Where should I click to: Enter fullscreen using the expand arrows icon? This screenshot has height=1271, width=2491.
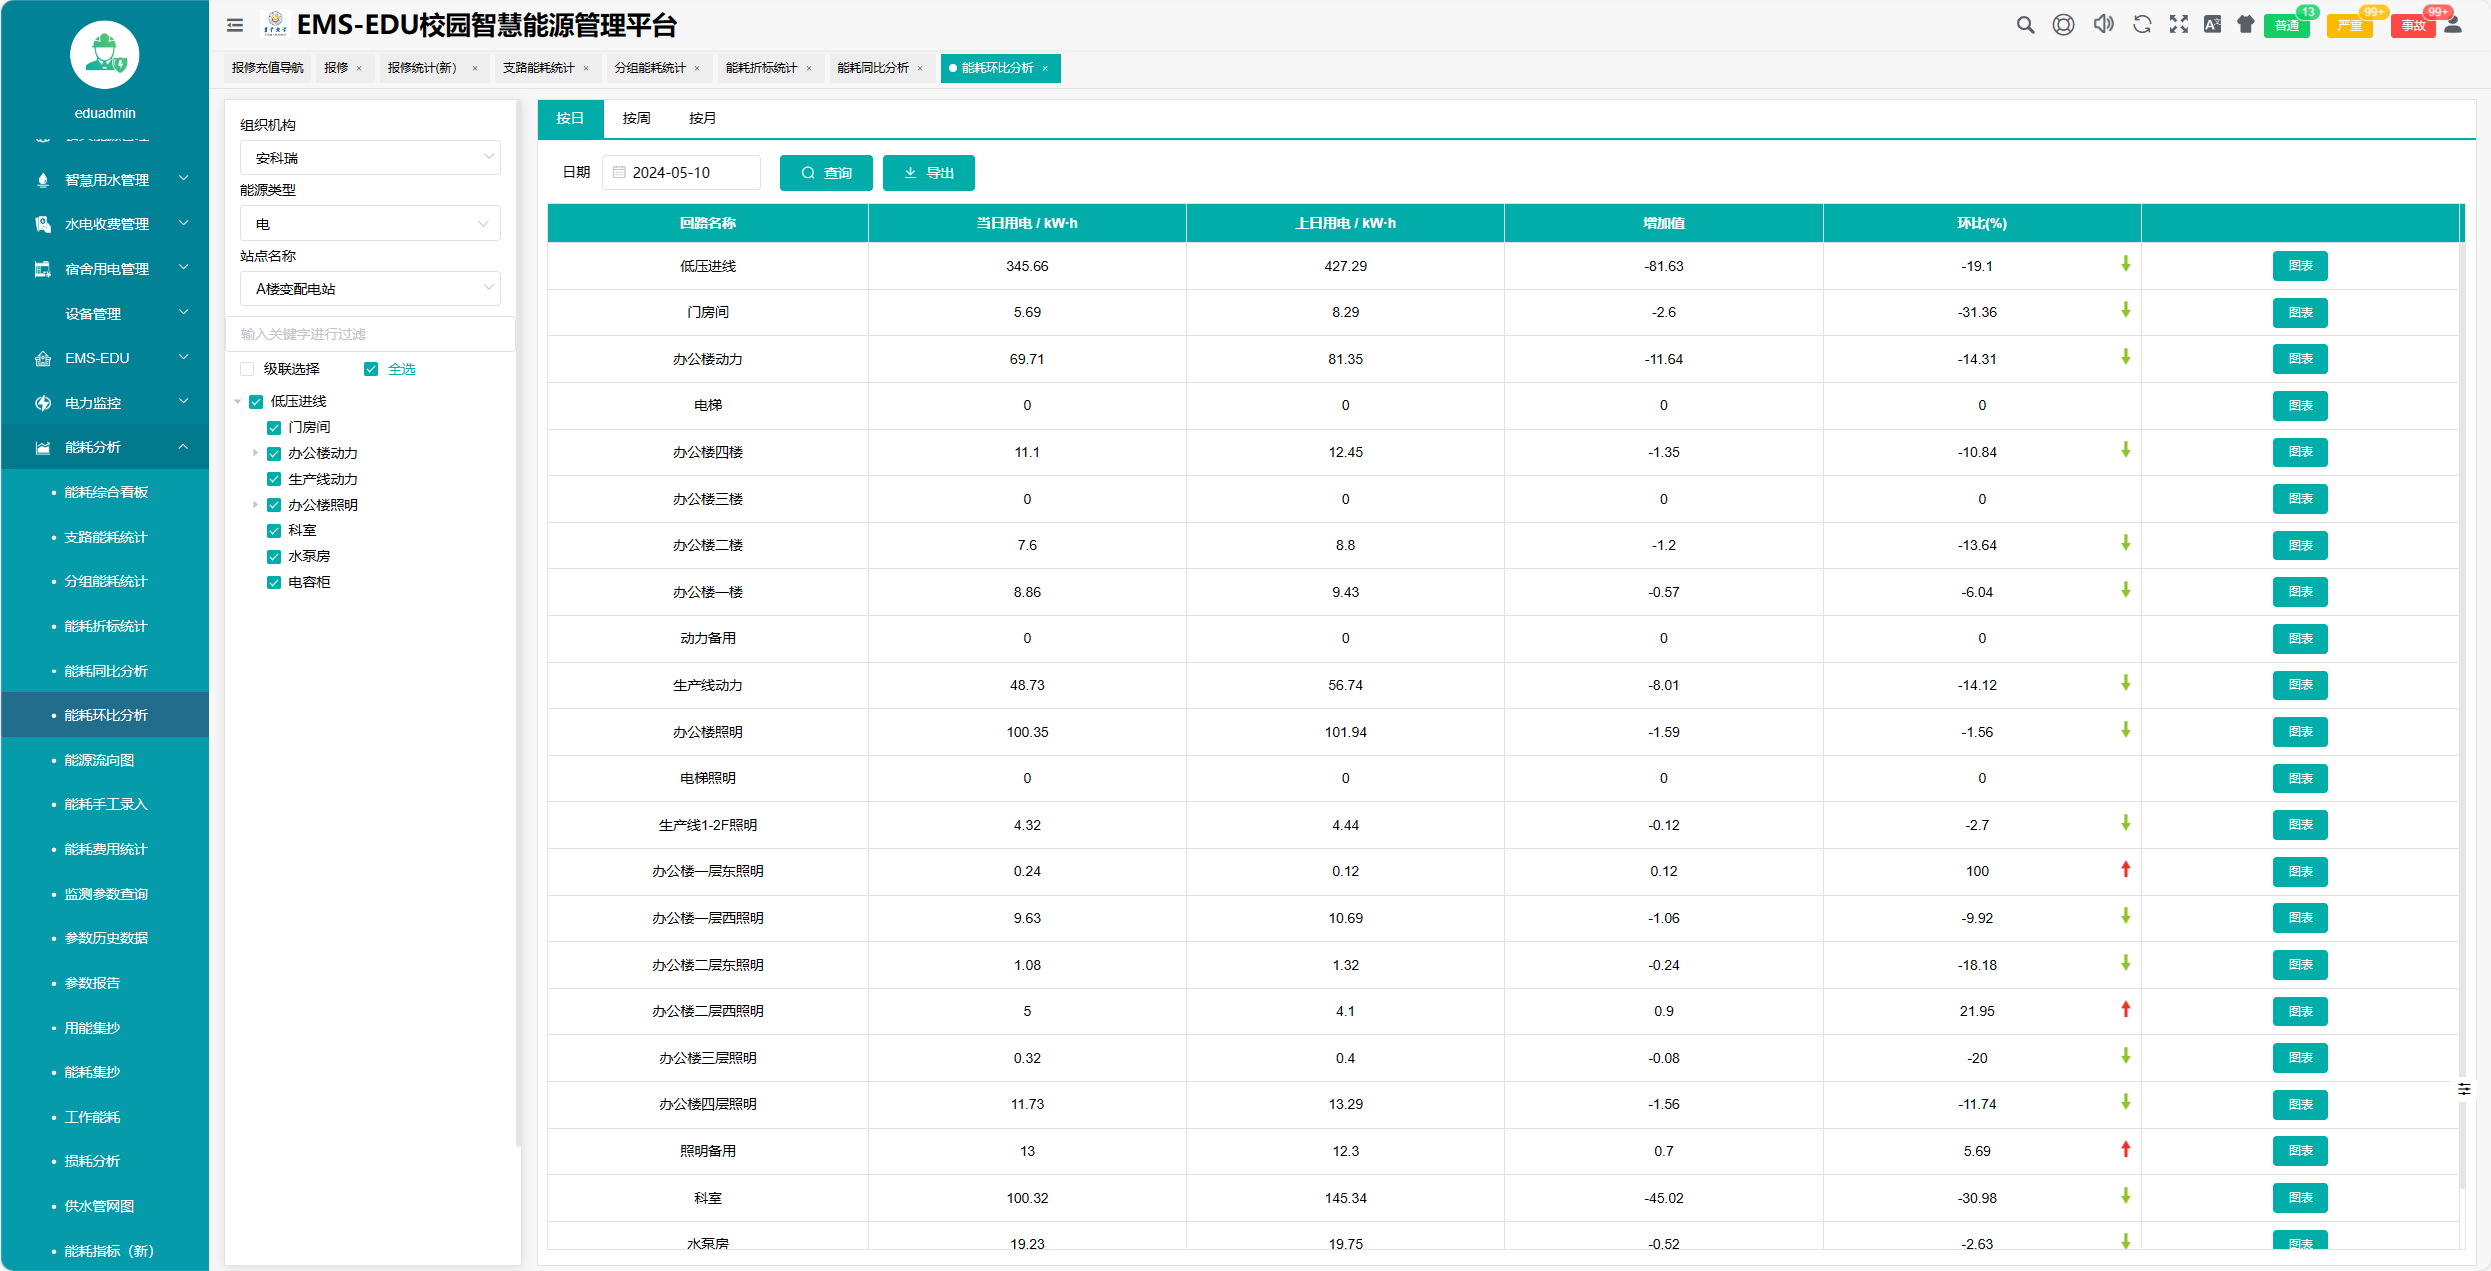click(x=2179, y=25)
